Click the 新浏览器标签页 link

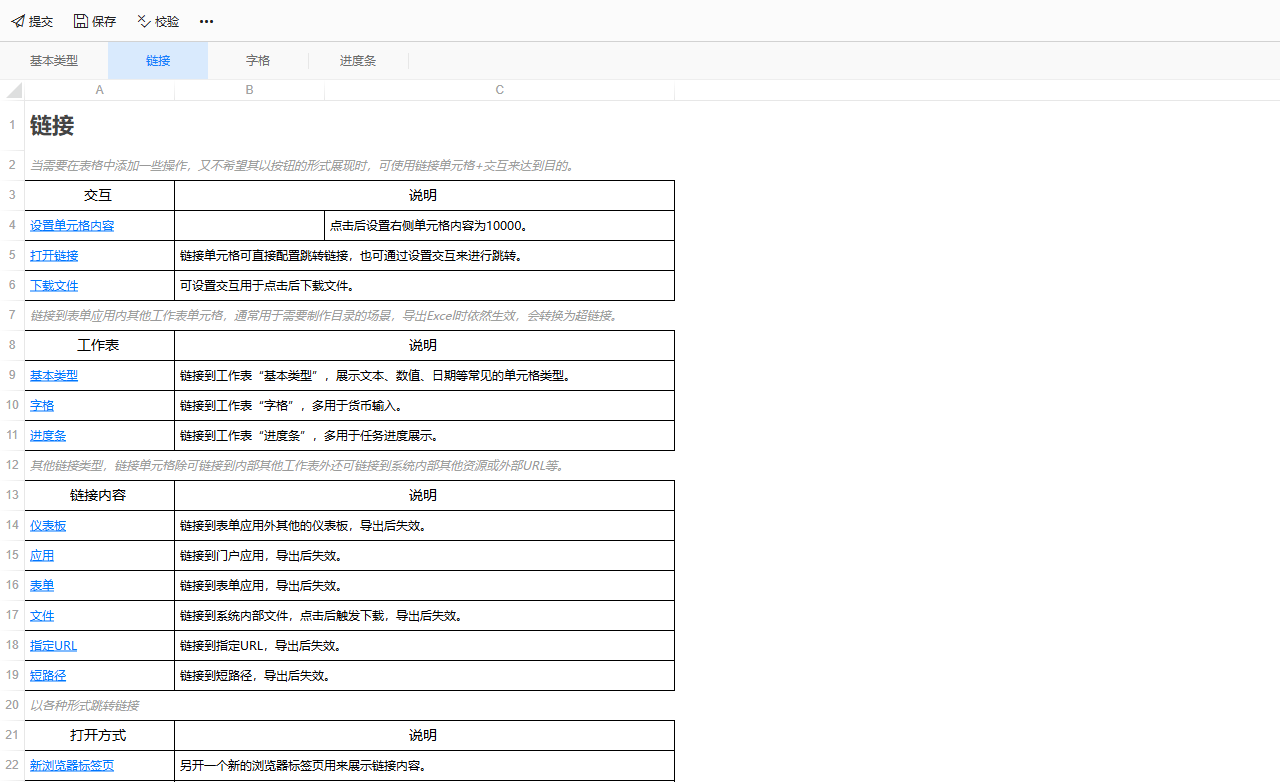(x=72, y=766)
